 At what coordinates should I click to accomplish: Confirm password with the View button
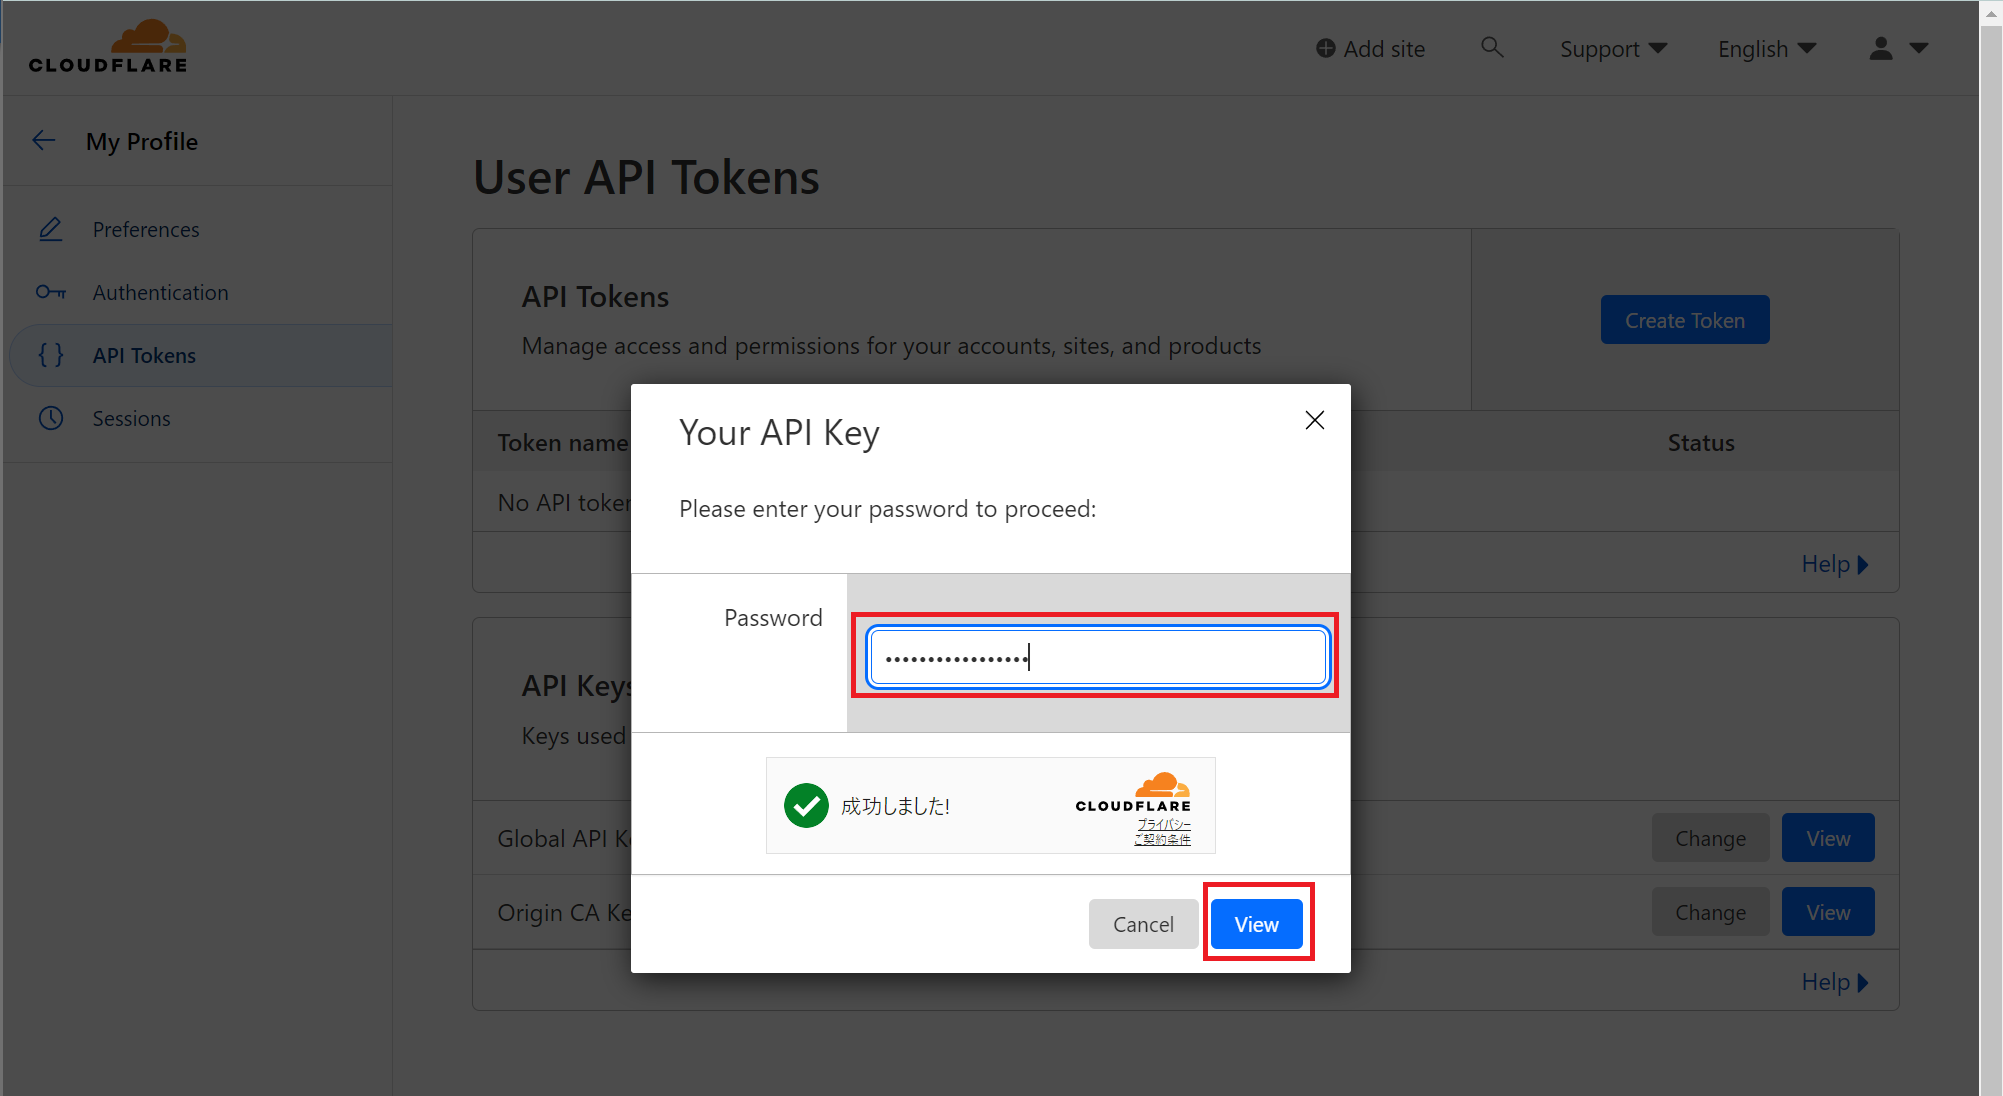[x=1256, y=923]
